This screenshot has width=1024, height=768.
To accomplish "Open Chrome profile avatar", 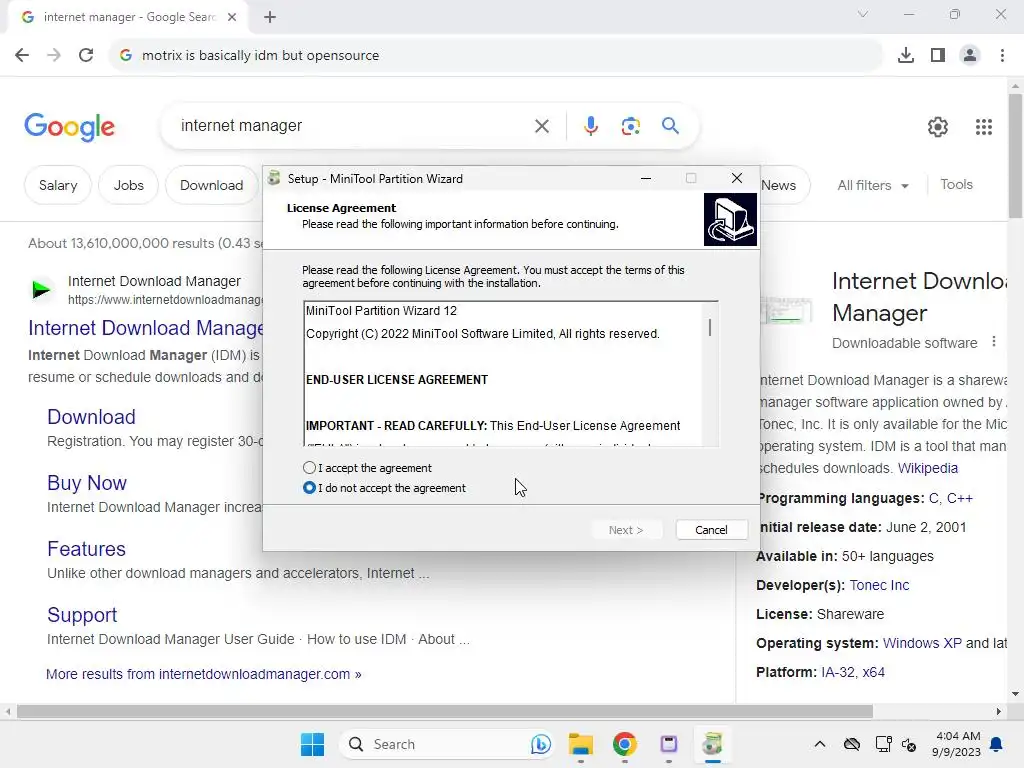I will pos(970,56).
